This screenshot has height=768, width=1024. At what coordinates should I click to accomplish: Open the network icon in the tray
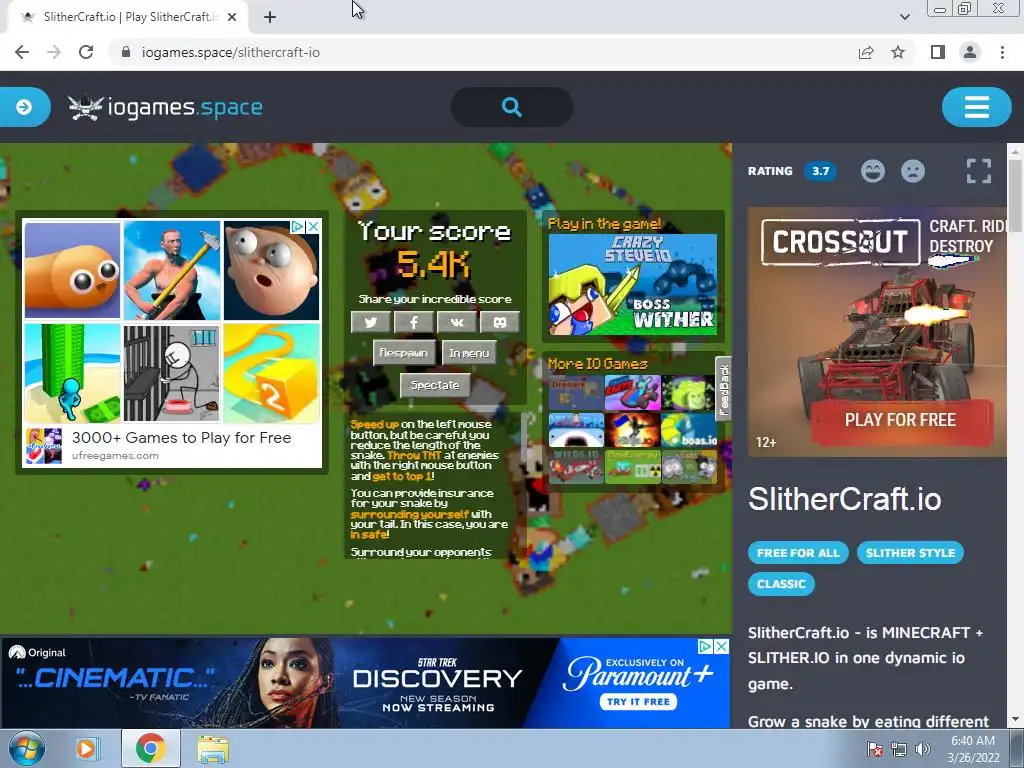click(899, 749)
